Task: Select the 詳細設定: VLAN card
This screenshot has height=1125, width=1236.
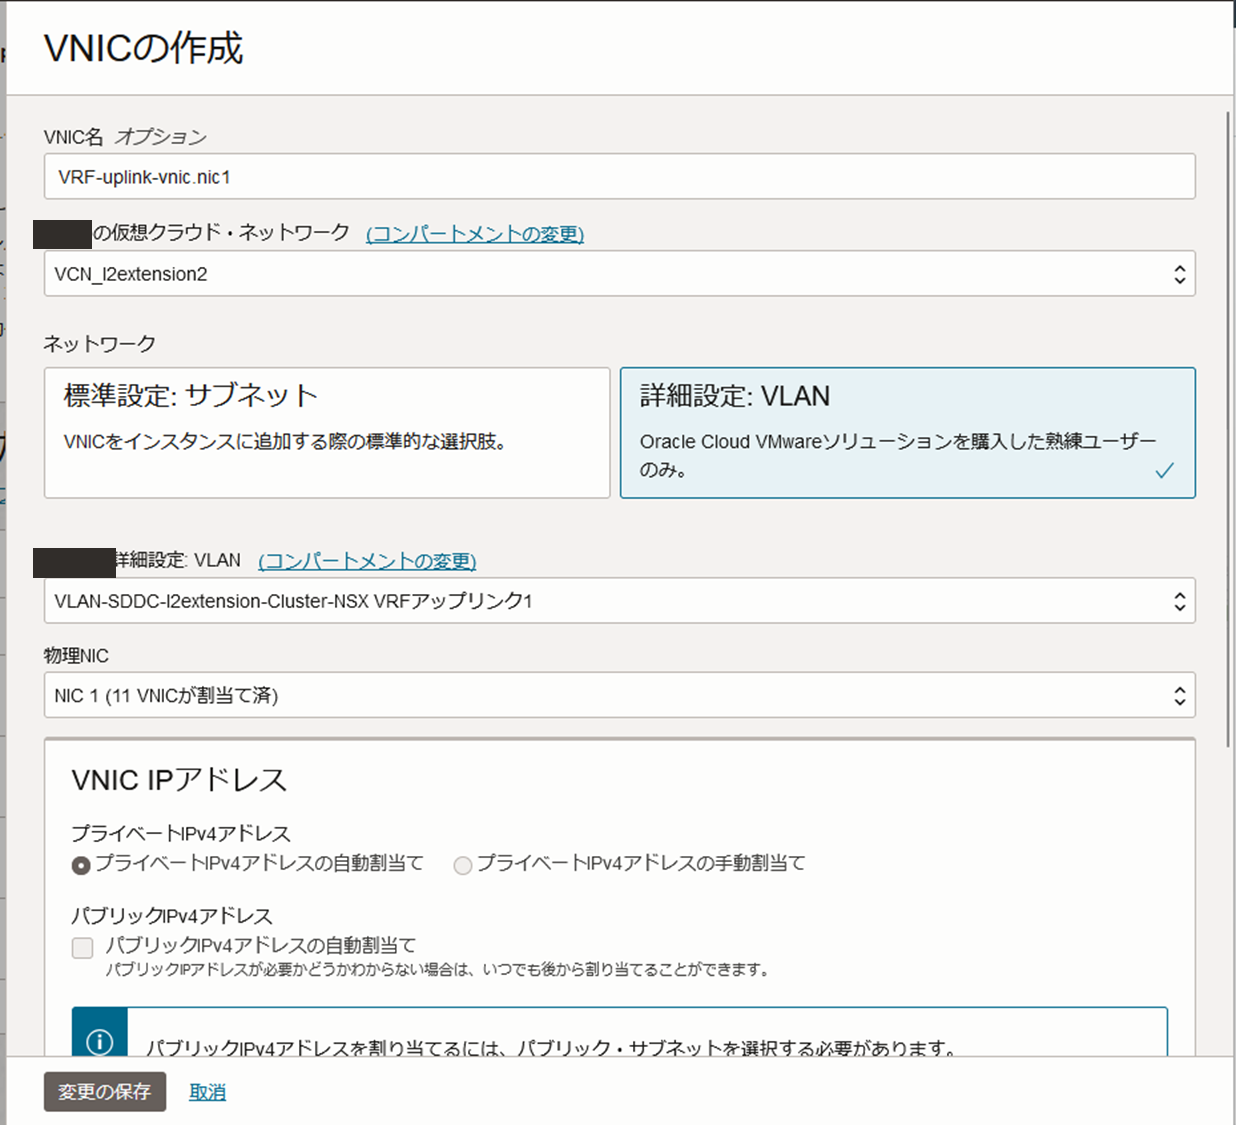Action: coord(908,432)
